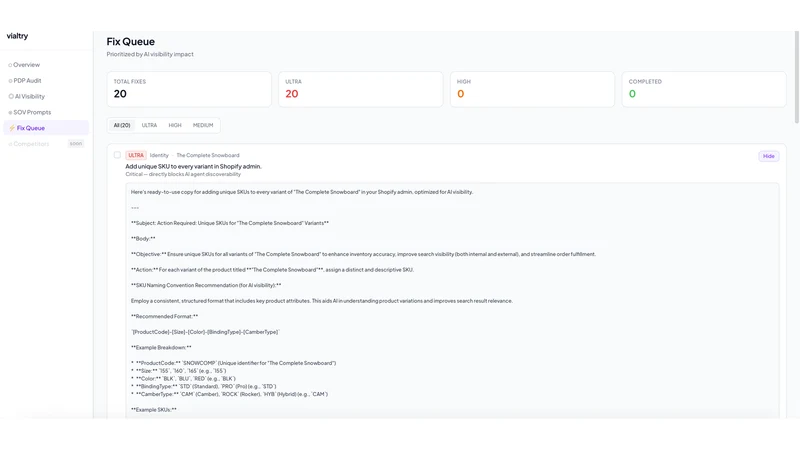Filter fixes by MEDIUM tab
Image resolution: width=800 pixels, height=450 pixels.
point(203,125)
